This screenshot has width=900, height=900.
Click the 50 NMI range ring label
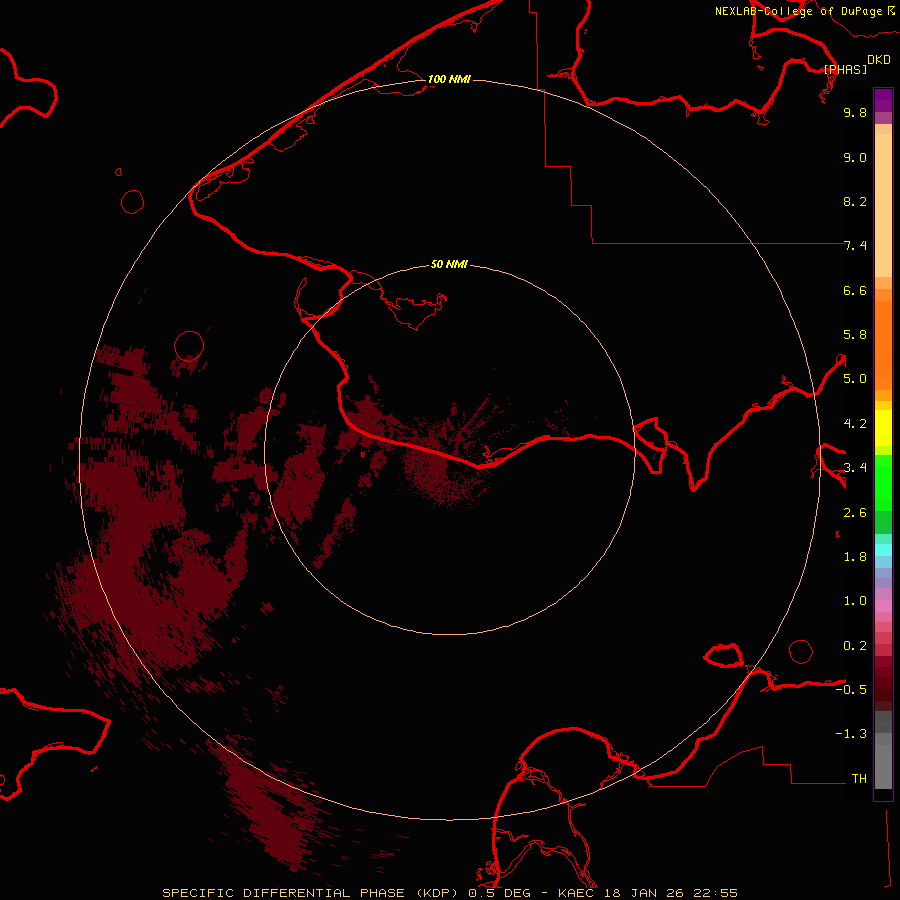pos(449,264)
